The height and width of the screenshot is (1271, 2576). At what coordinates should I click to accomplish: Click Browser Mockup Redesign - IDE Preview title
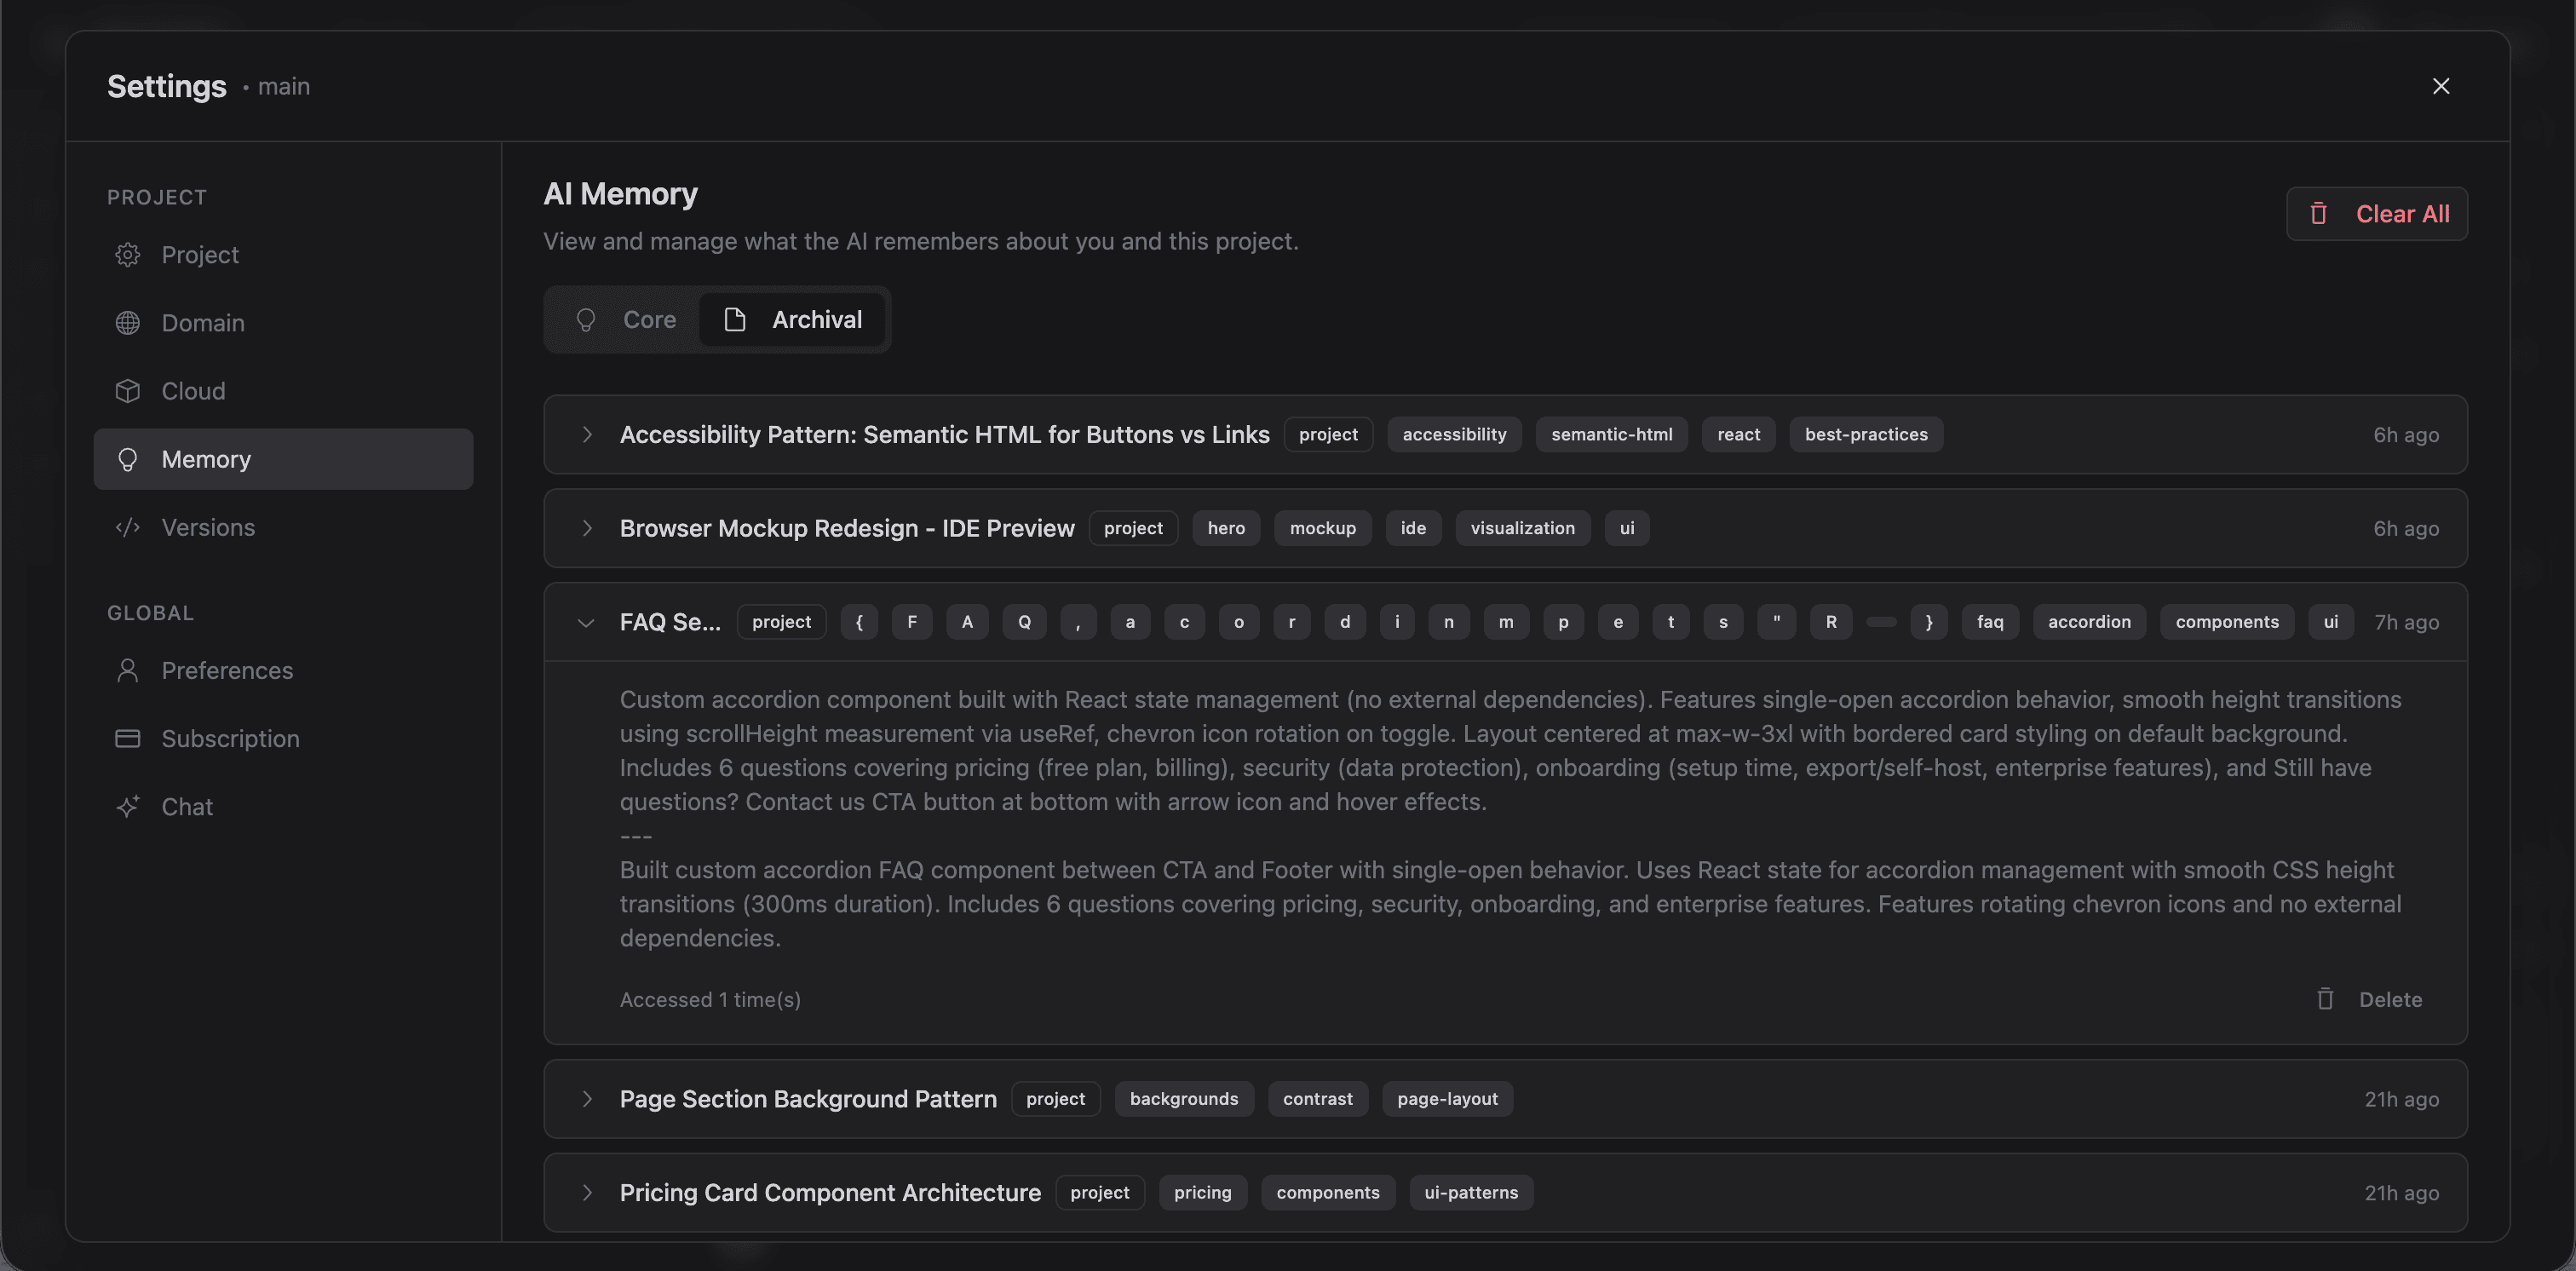847,528
